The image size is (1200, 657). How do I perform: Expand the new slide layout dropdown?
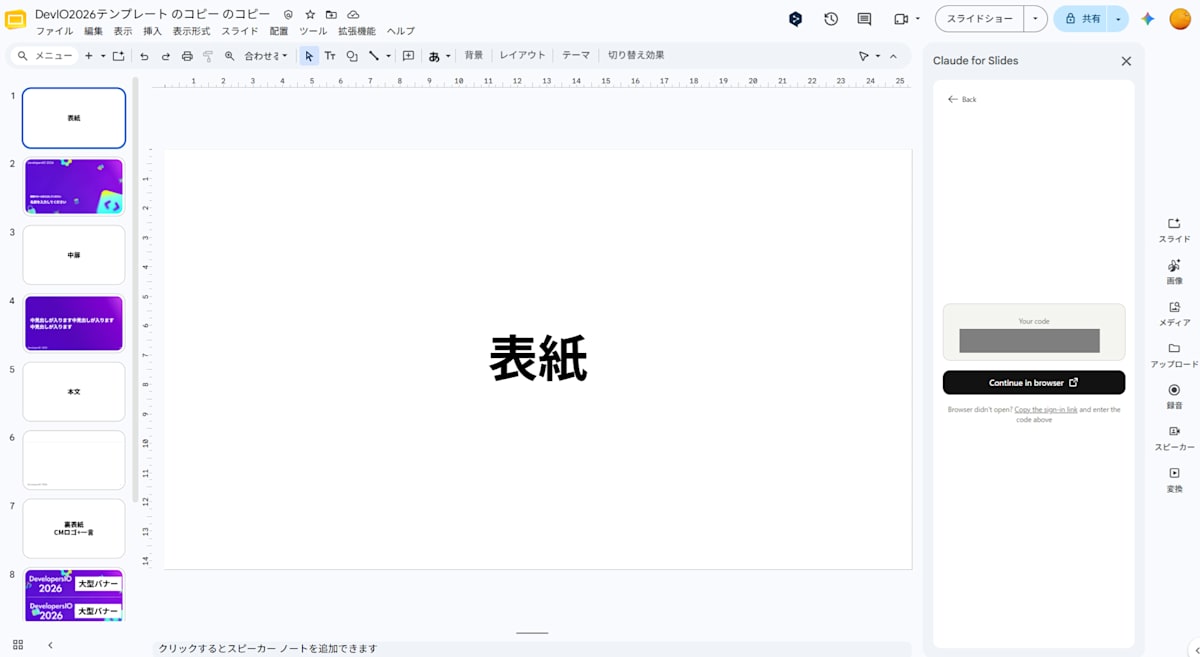click(103, 56)
